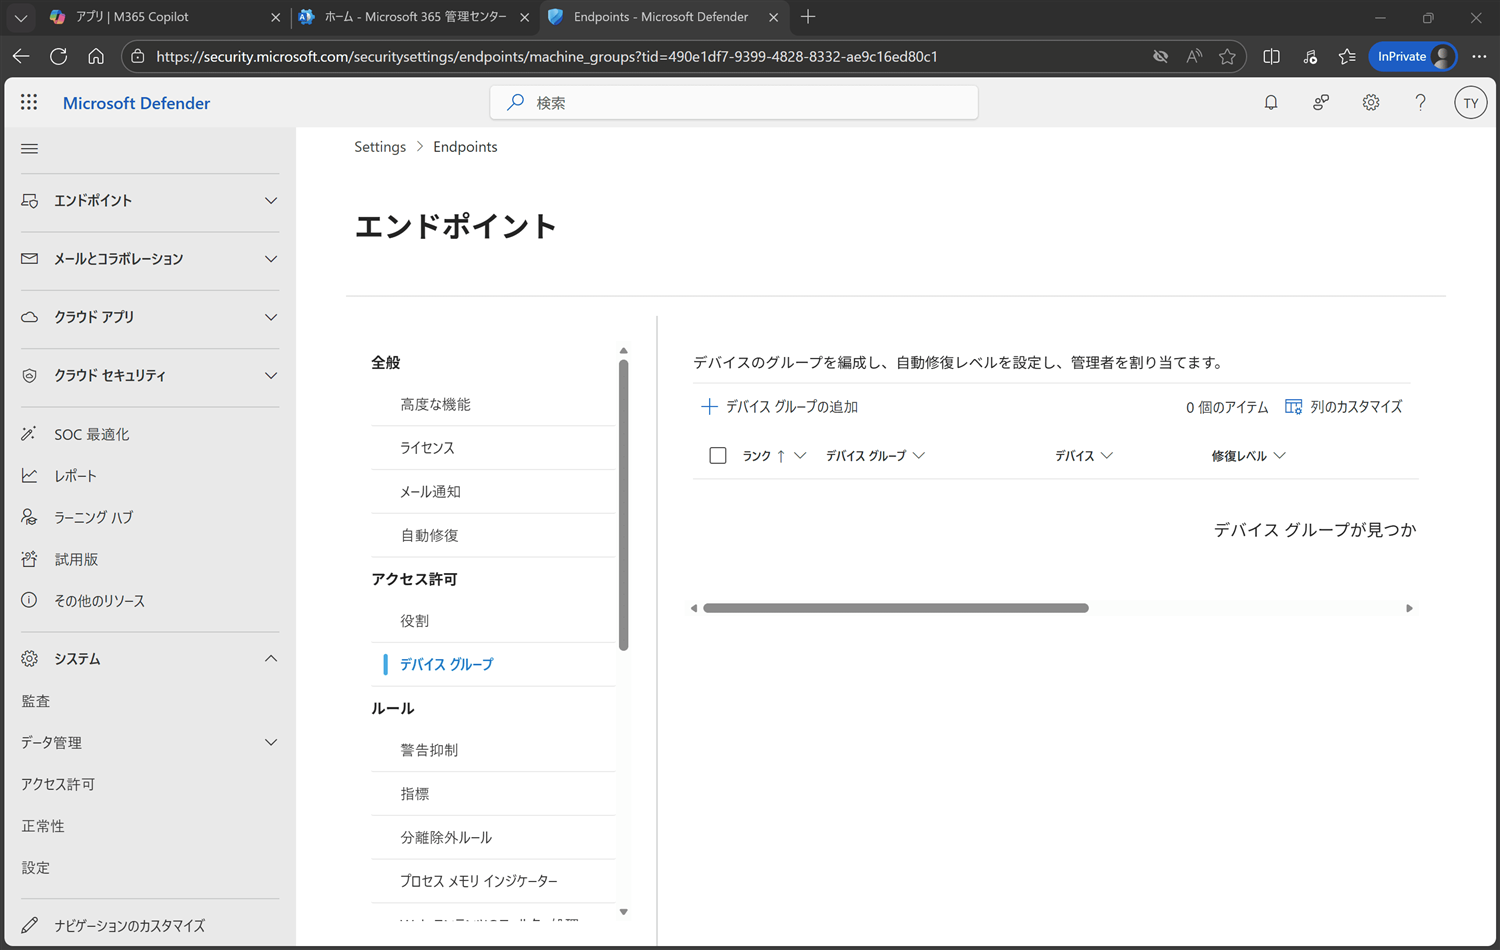Open 監査 in sidebar
Screen dimensions: 1500x950
pyautogui.click(x=36, y=702)
